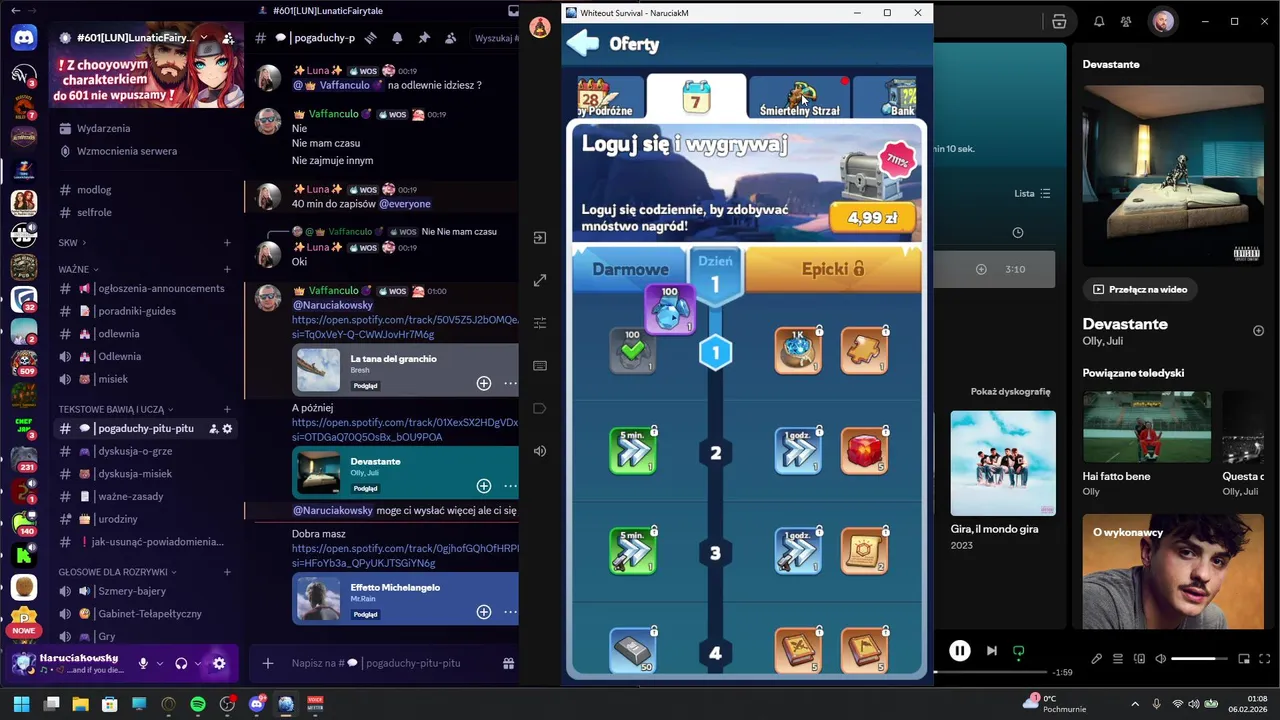Image resolution: width=1280 pixels, height=720 pixels.
Task: Open notification bell in Discord channel header
Action: click(397, 38)
